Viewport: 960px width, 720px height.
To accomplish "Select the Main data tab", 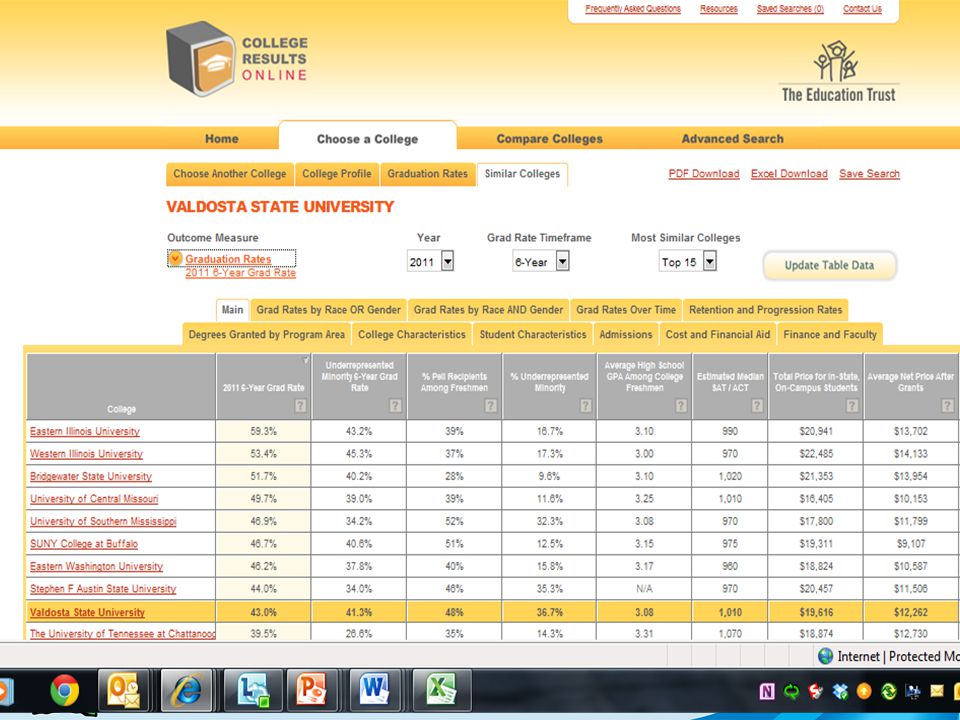I will tap(233, 310).
